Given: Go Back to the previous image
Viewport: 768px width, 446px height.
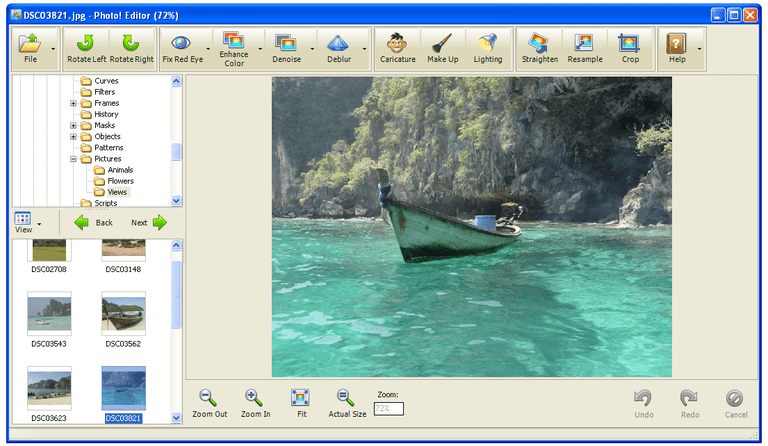Looking at the screenshot, I should [94, 223].
